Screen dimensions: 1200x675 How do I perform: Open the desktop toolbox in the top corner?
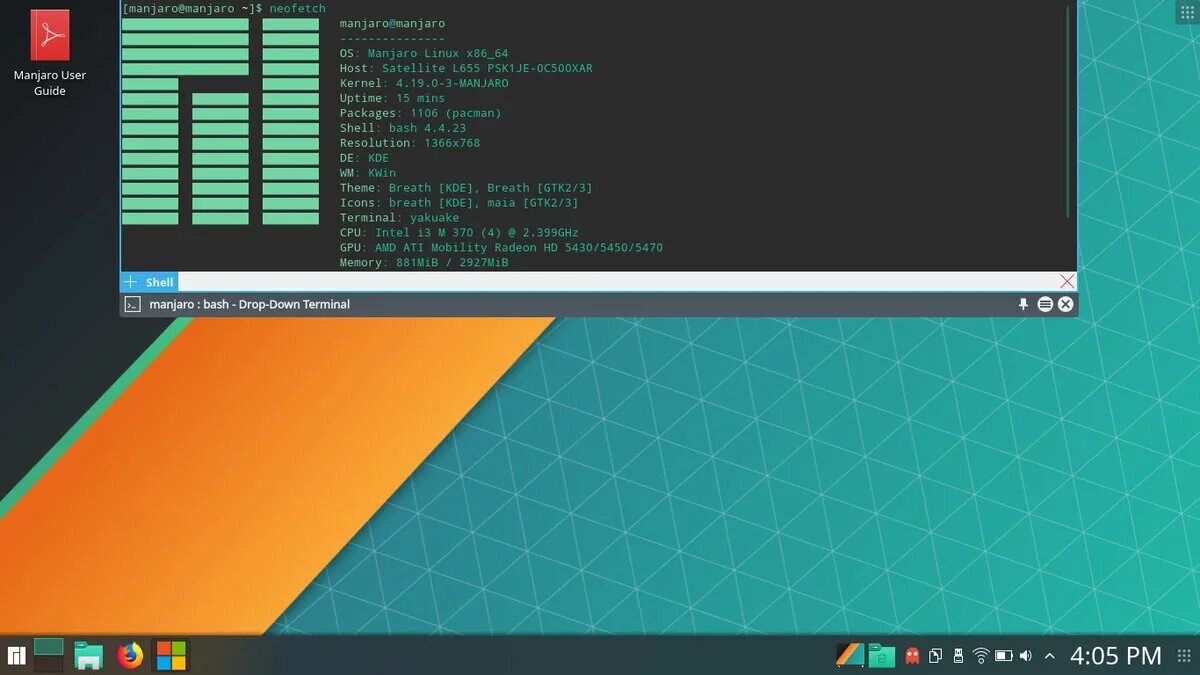coord(1186,12)
